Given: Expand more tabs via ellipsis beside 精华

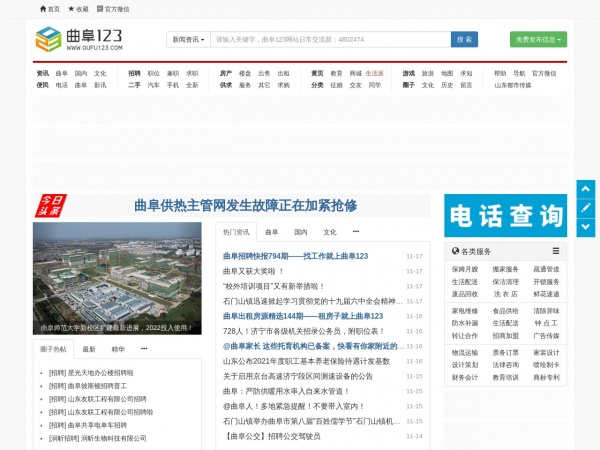Looking at the screenshot, I should tap(144, 349).
